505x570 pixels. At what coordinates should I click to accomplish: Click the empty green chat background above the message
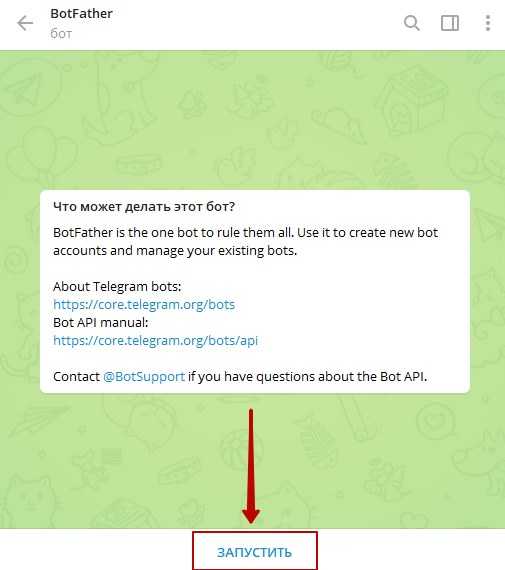pyautogui.click(x=252, y=120)
